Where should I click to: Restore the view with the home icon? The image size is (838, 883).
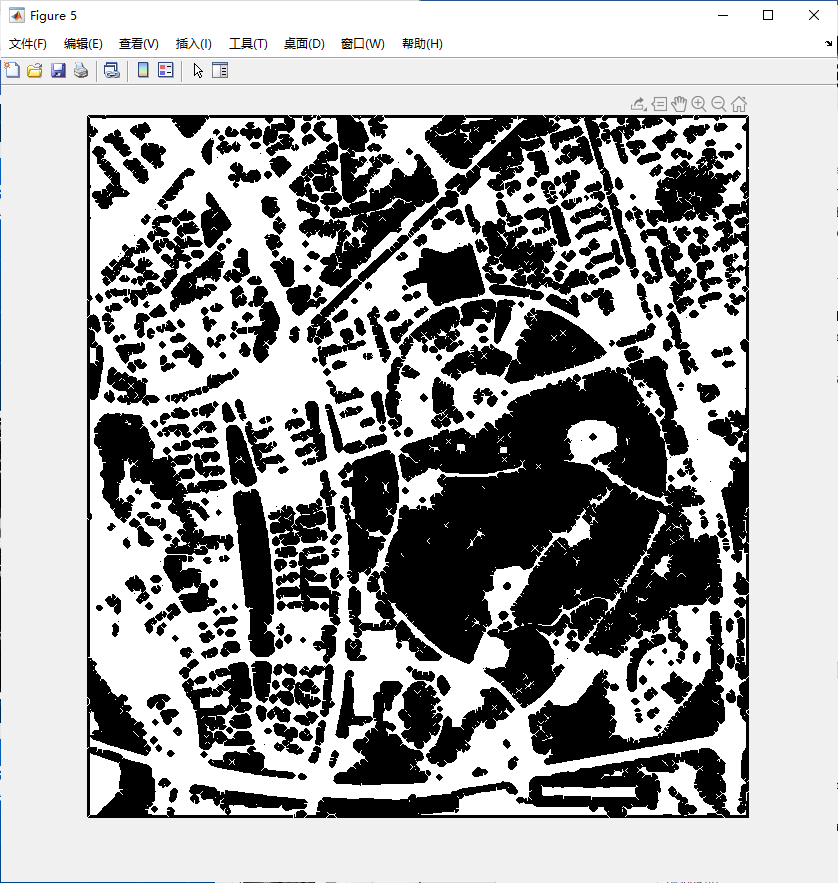pyautogui.click(x=739, y=103)
